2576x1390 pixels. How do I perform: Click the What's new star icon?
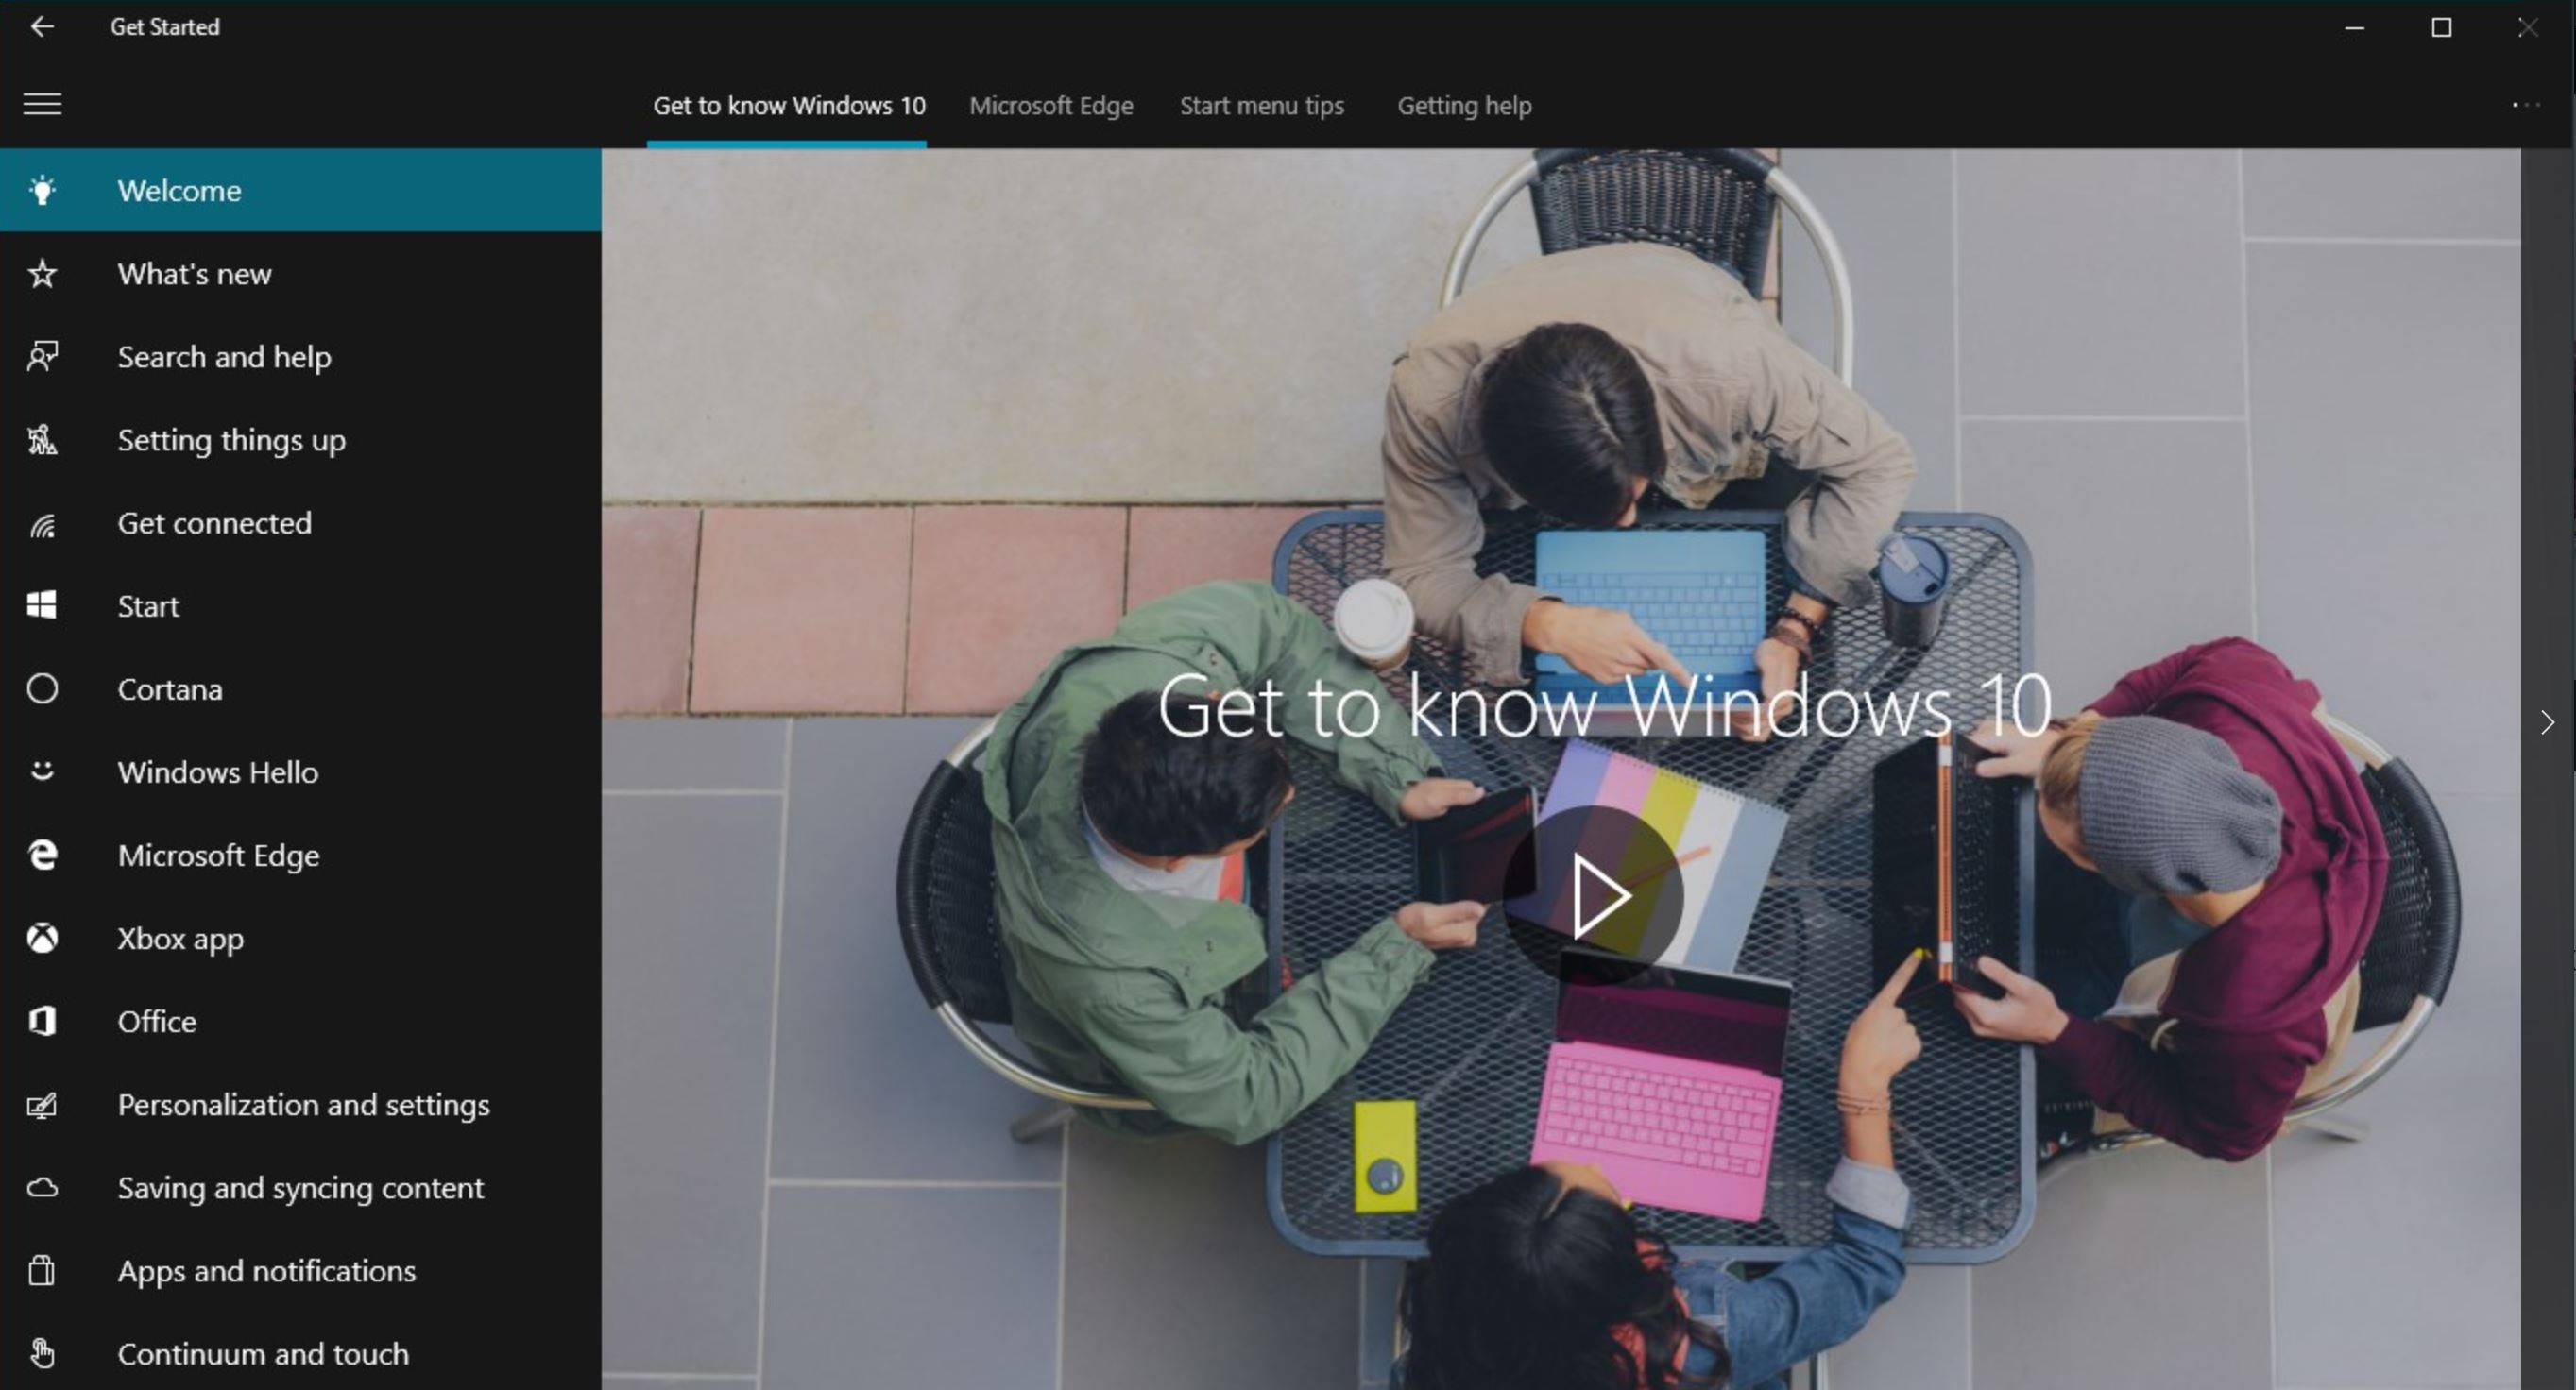point(42,274)
